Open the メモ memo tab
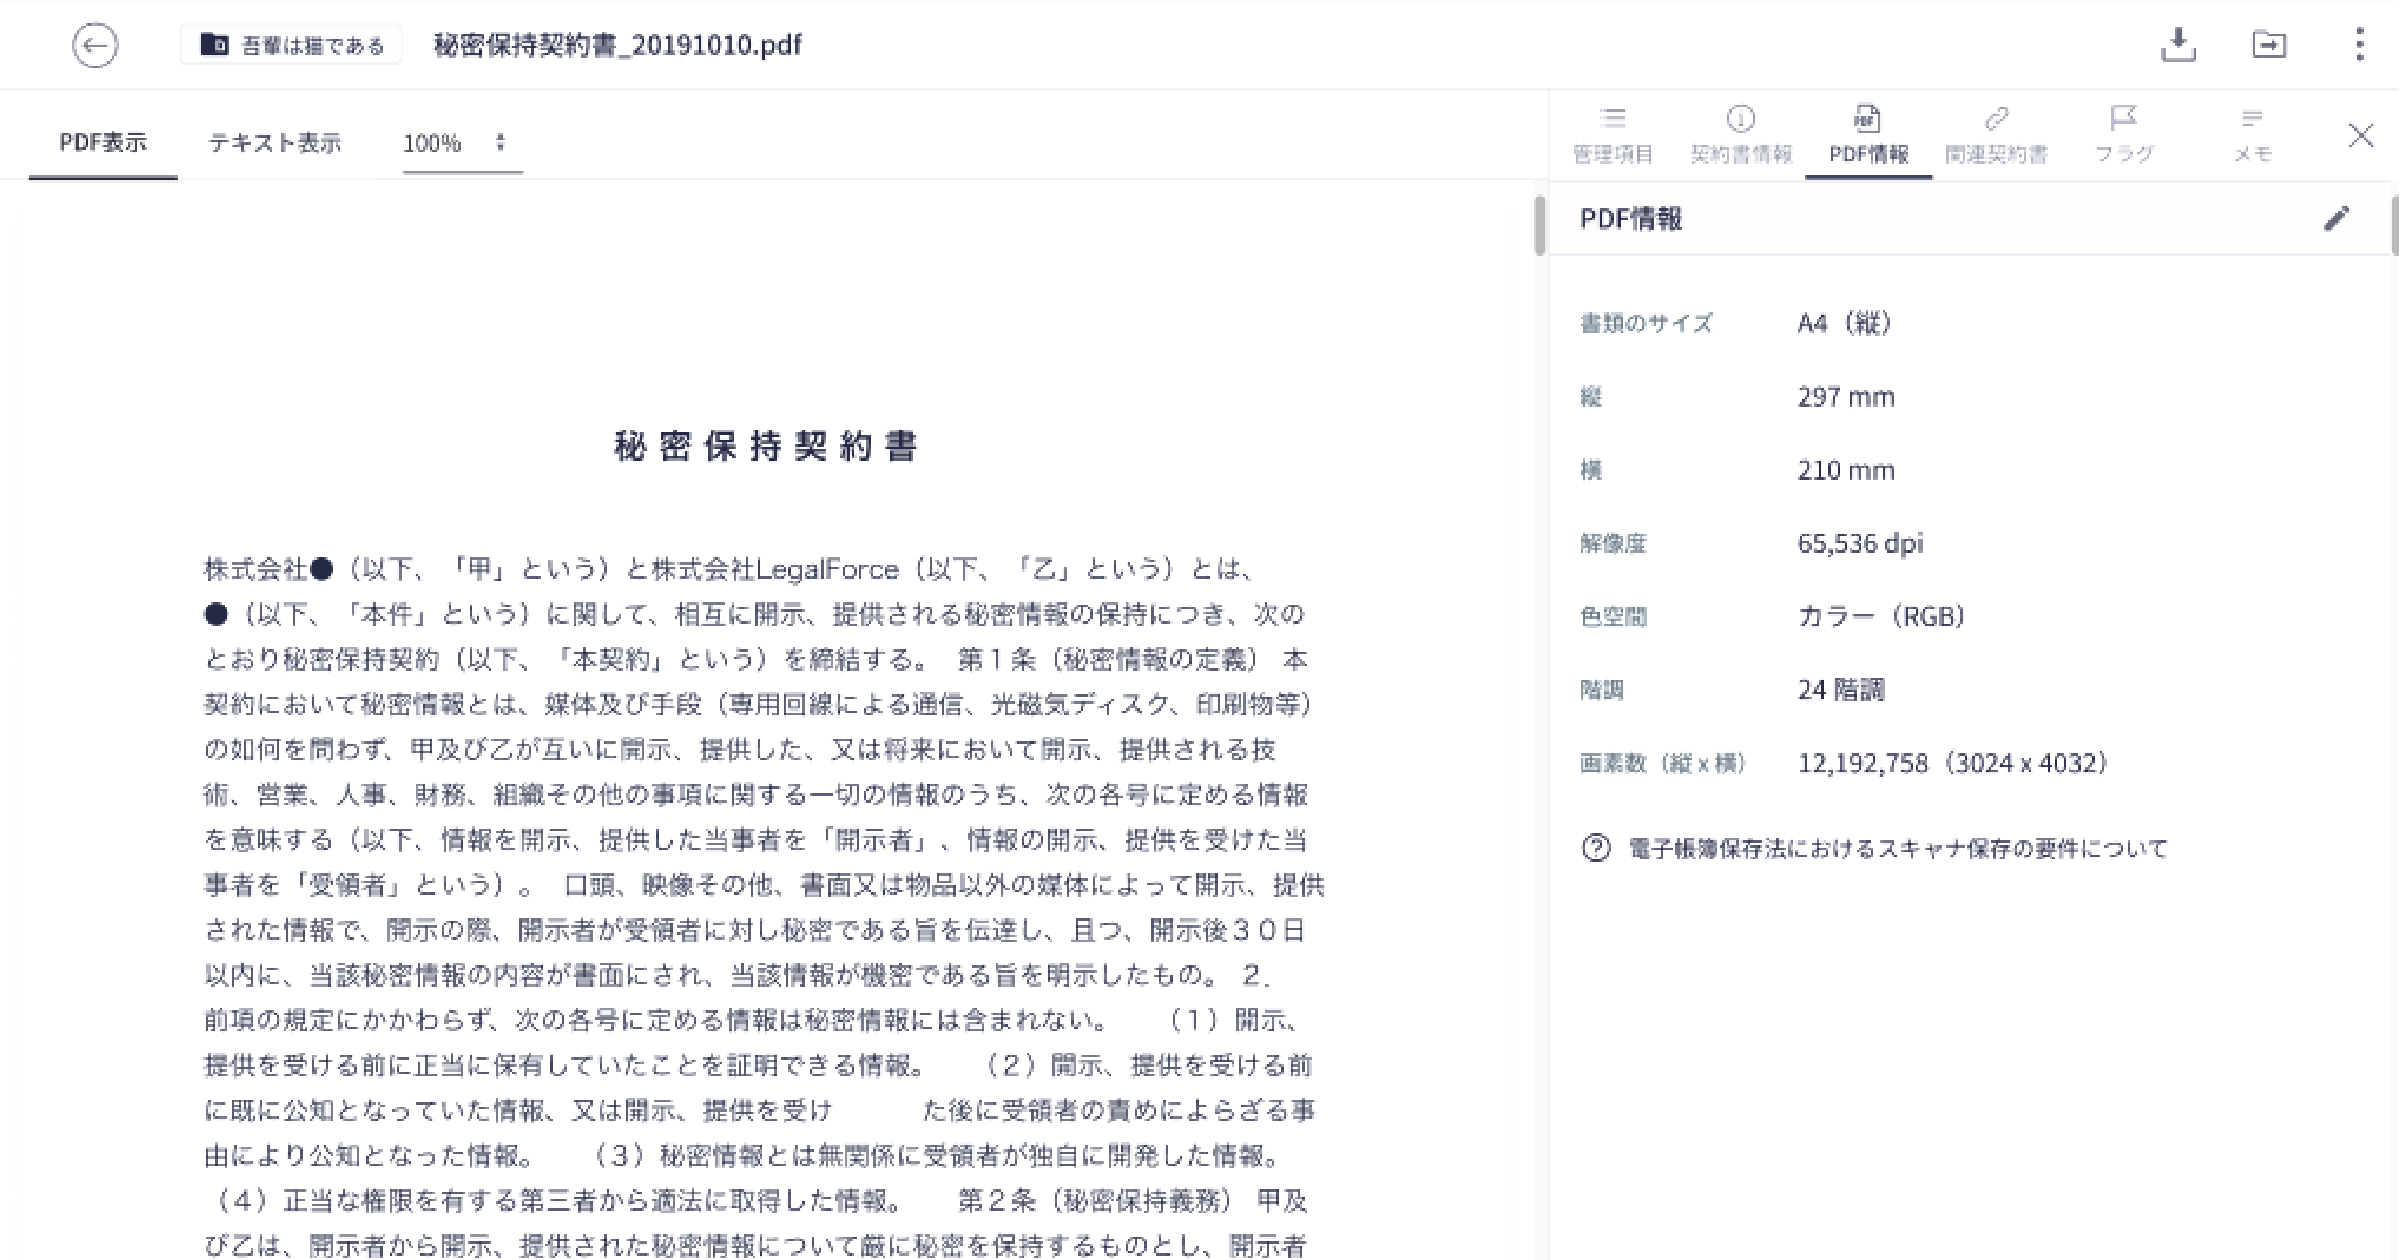Screen dimensions: 2400x1260 [2252, 135]
